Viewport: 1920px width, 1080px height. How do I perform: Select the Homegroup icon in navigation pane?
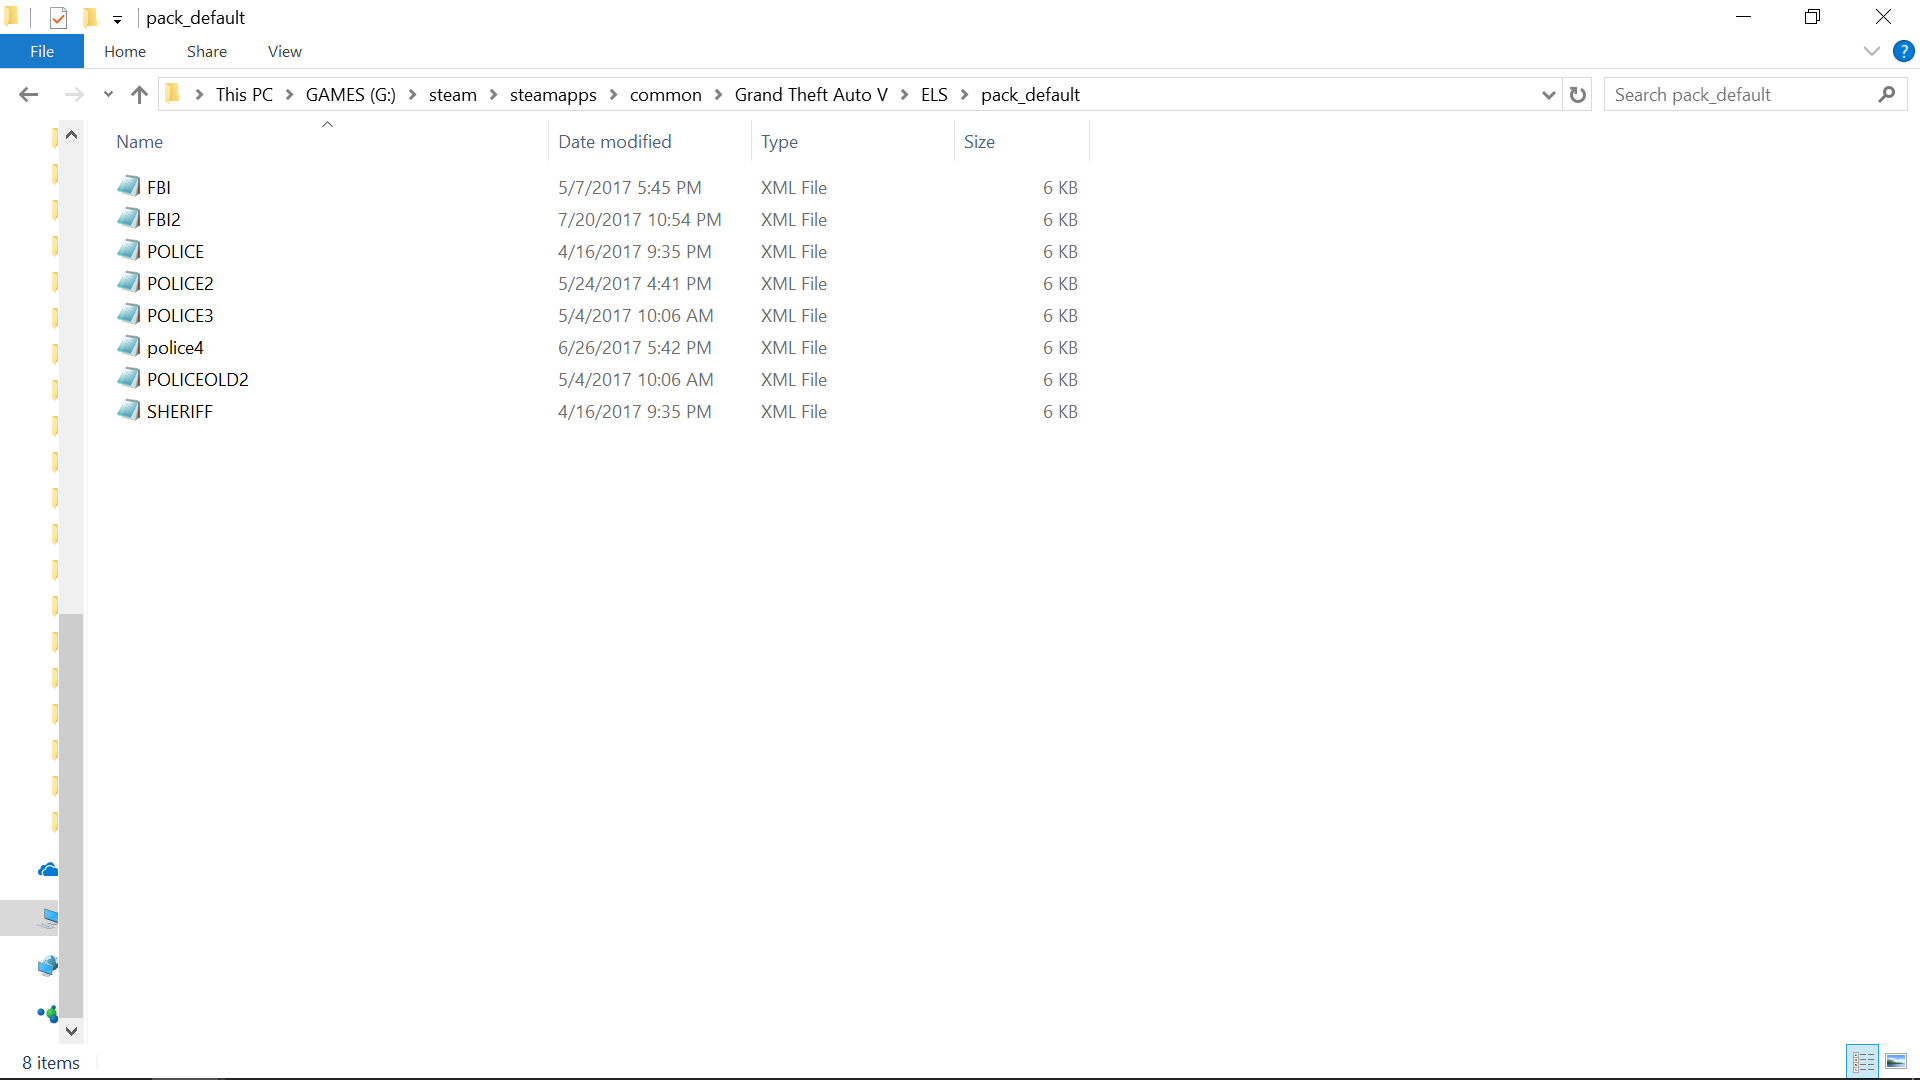[x=47, y=1013]
